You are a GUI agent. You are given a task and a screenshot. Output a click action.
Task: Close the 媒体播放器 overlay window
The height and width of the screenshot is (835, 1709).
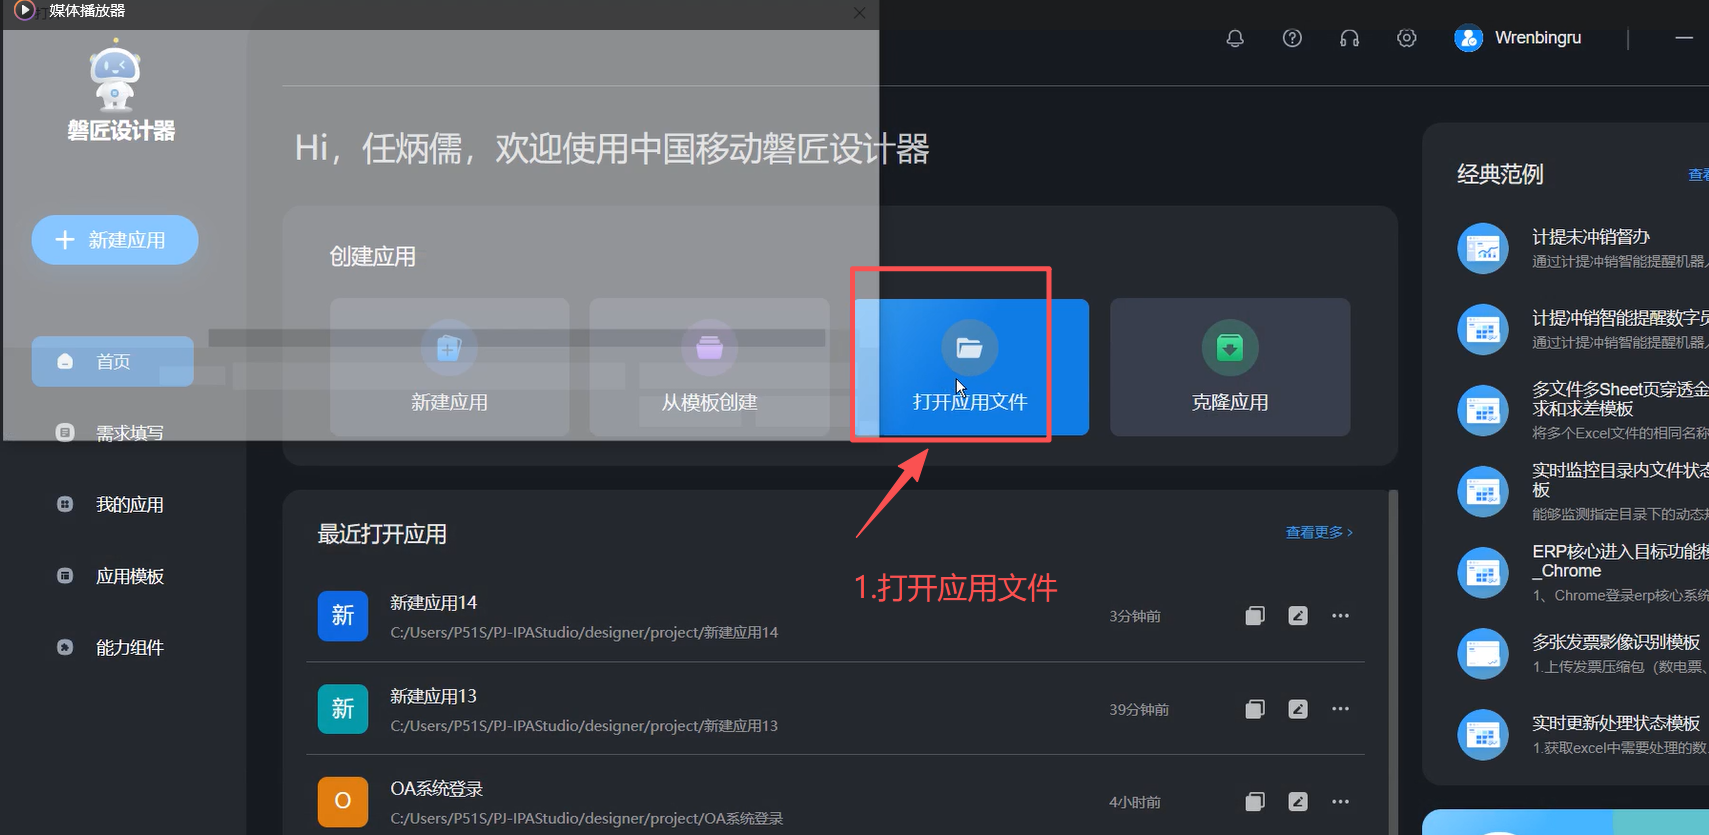click(x=859, y=12)
